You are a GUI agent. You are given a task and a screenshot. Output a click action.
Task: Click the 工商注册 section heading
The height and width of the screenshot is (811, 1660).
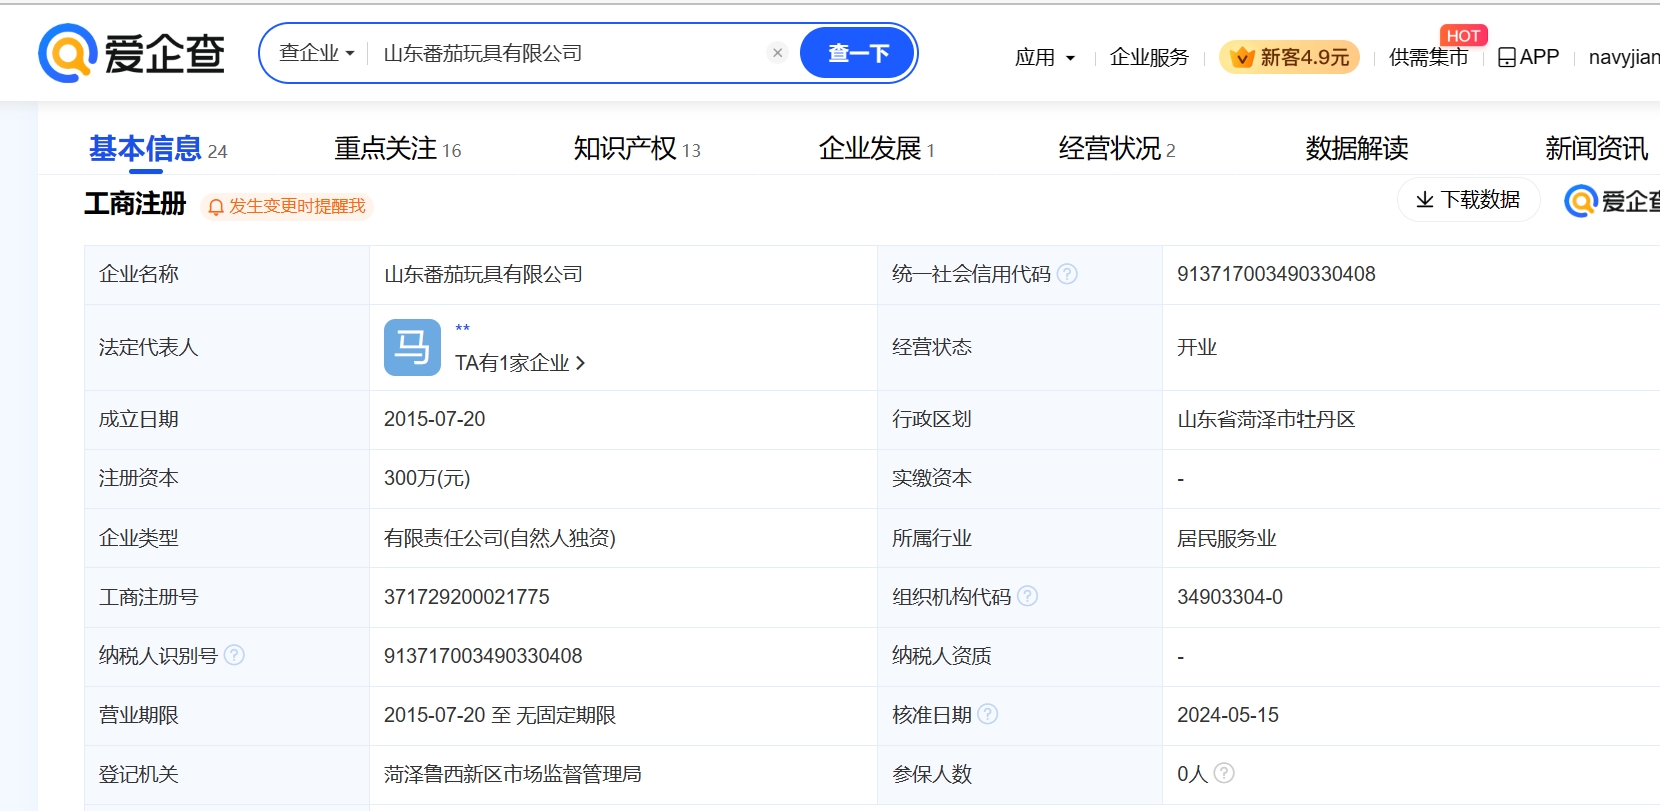coord(135,204)
